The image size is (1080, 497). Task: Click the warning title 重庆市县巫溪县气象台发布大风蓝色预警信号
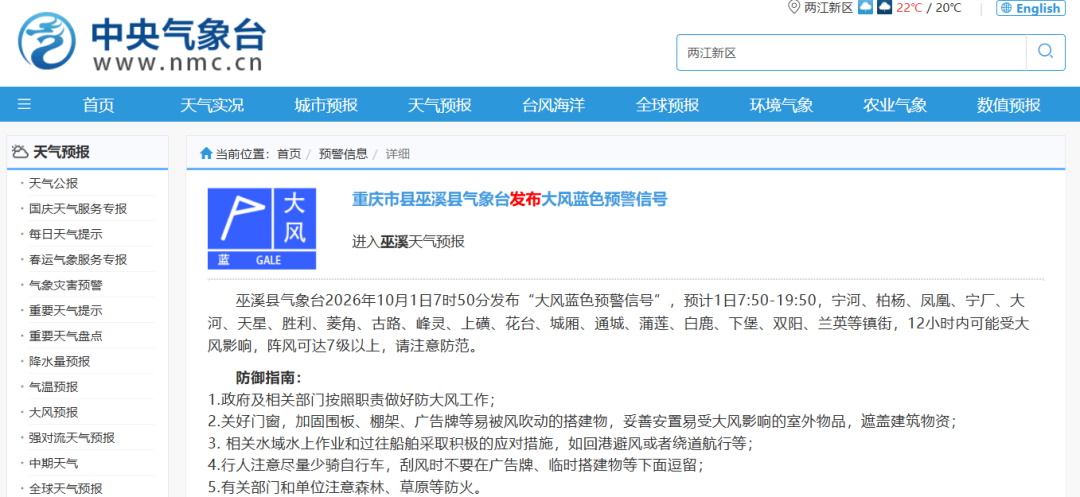point(510,200)
